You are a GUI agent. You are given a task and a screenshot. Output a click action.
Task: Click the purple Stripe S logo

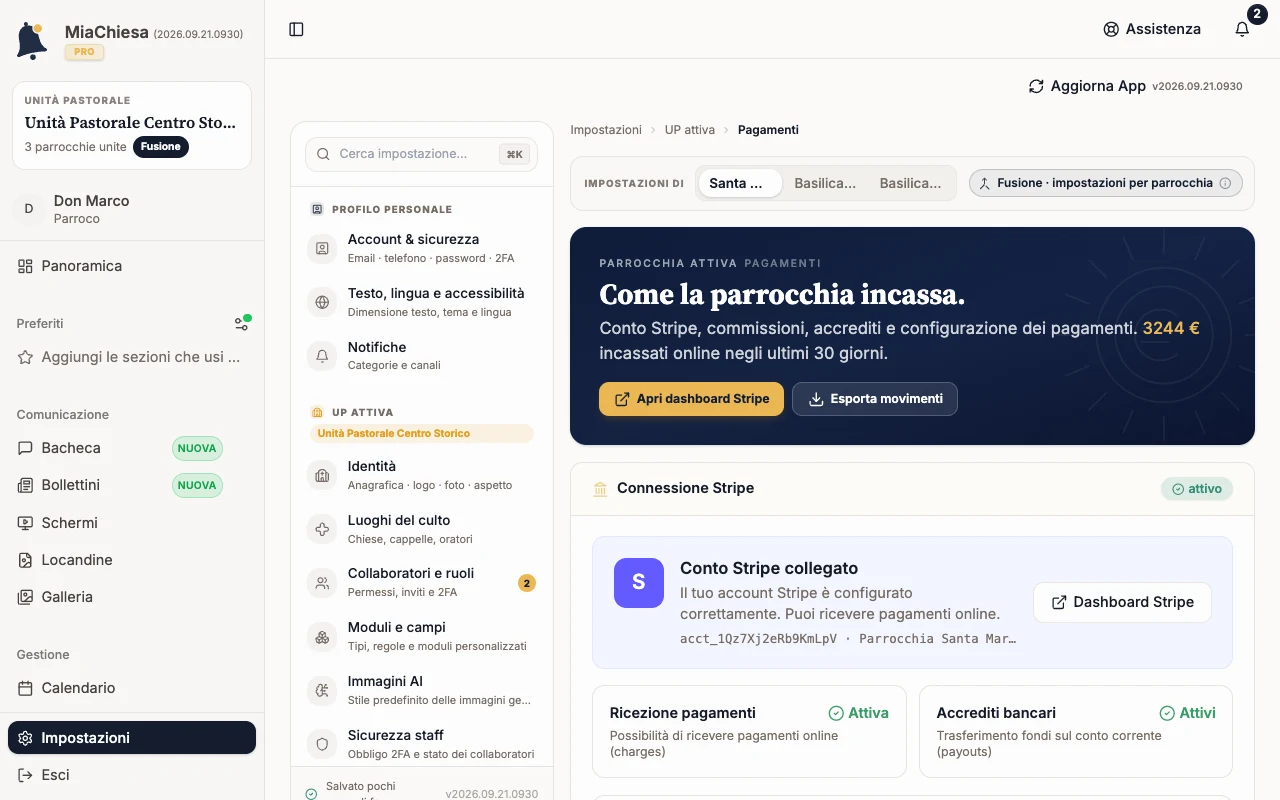pyautogui.click(x=639, y=583)
